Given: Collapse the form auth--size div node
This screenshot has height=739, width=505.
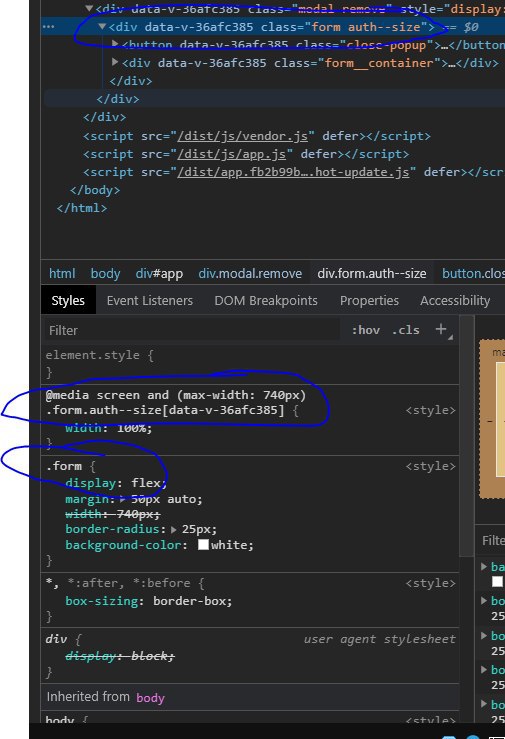Looking at the screenshot, I should [102, 27].
